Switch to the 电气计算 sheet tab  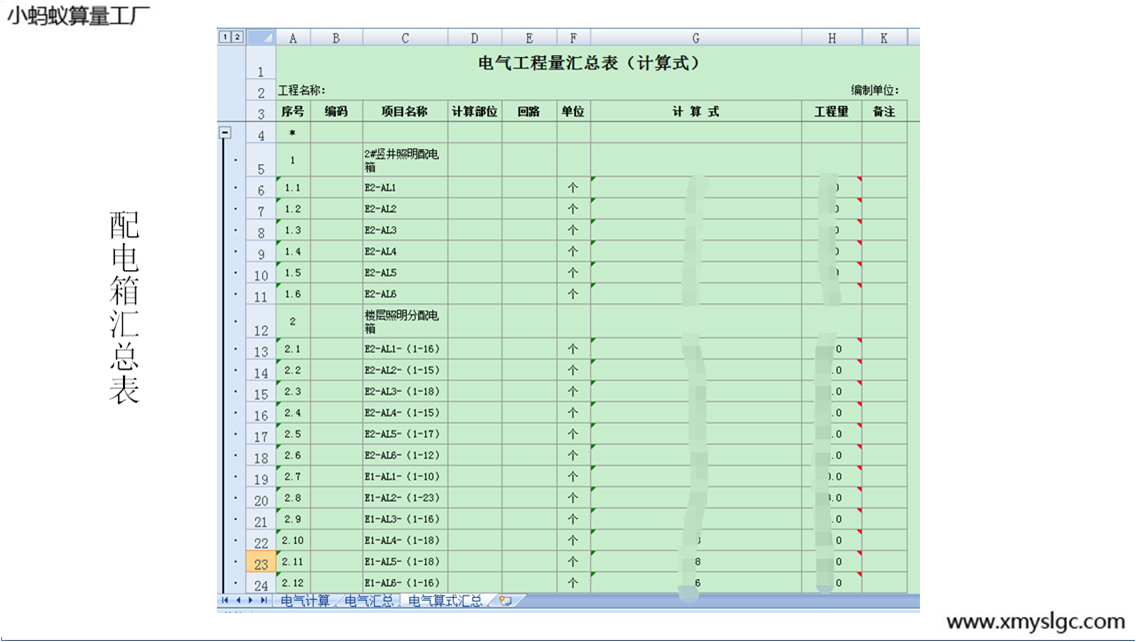click(x=305, y=601)
